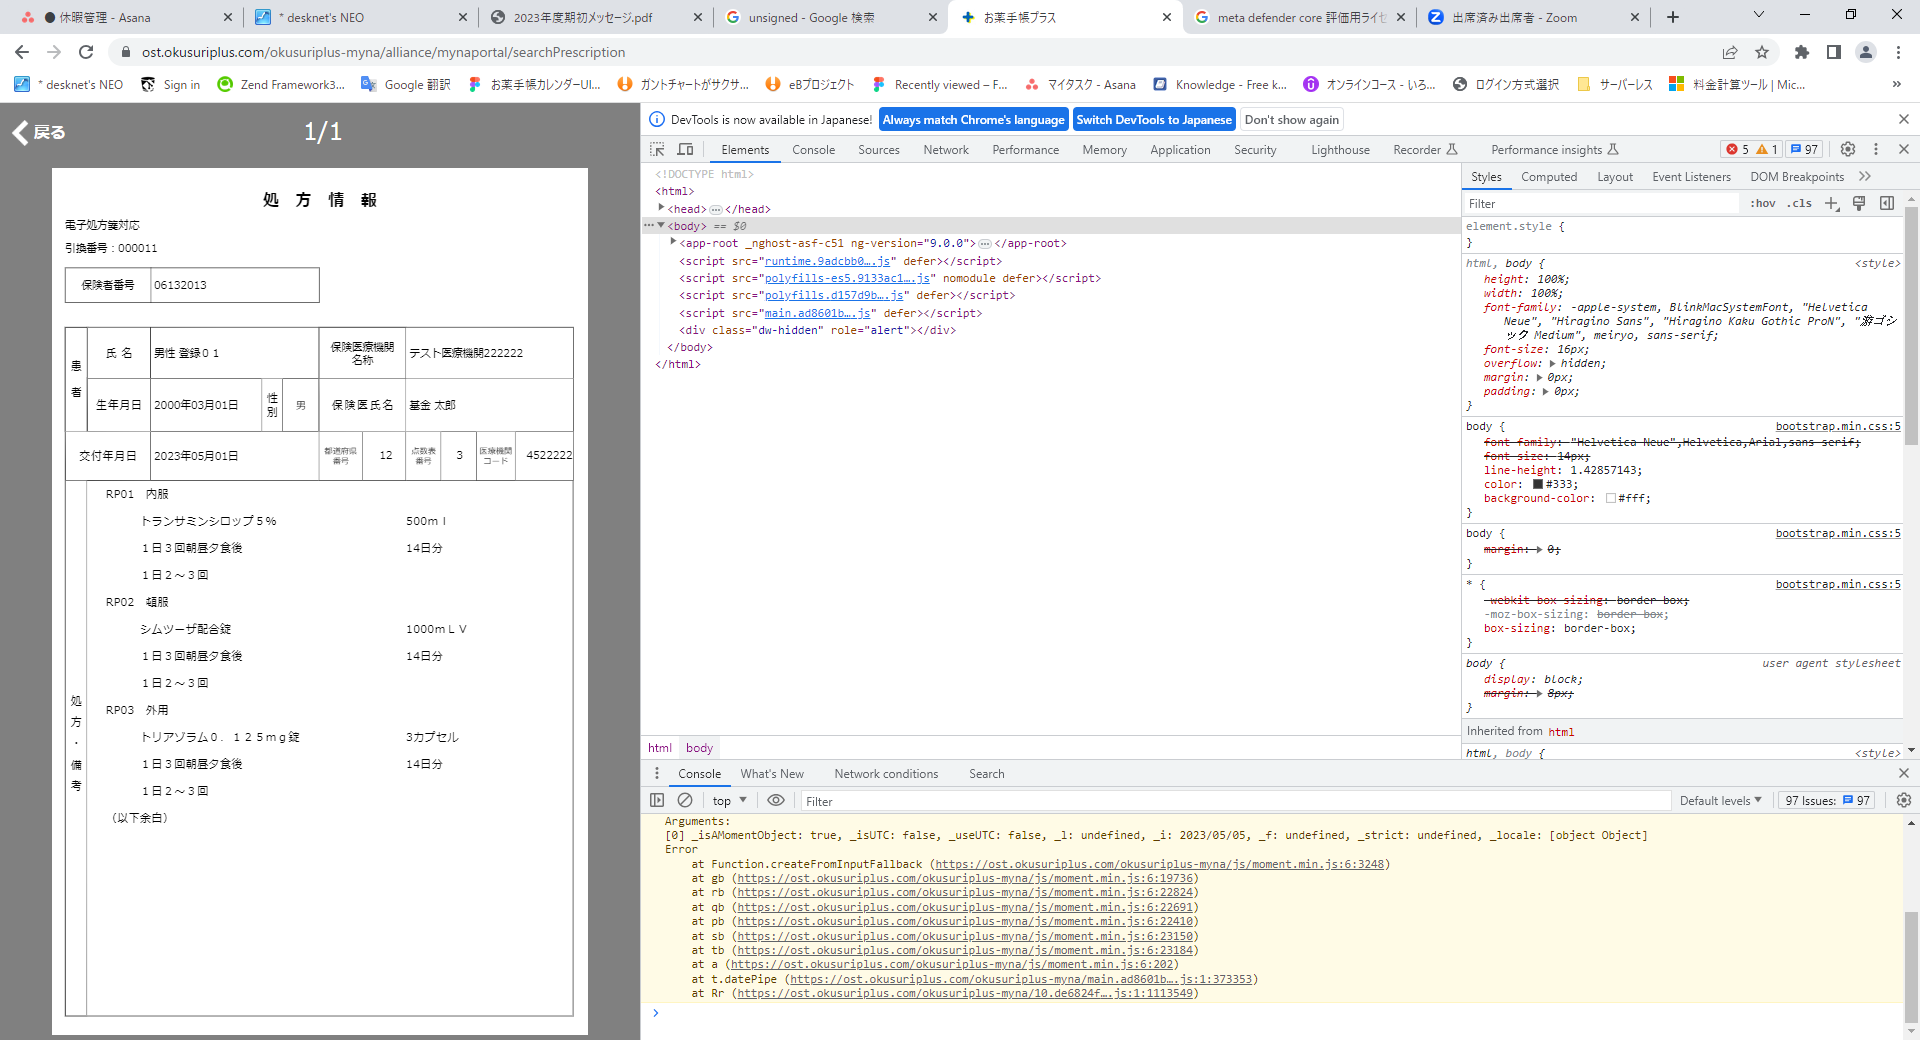
Task: Open the Chrome extensions puzzle icon
Action: coord(1801,52)
